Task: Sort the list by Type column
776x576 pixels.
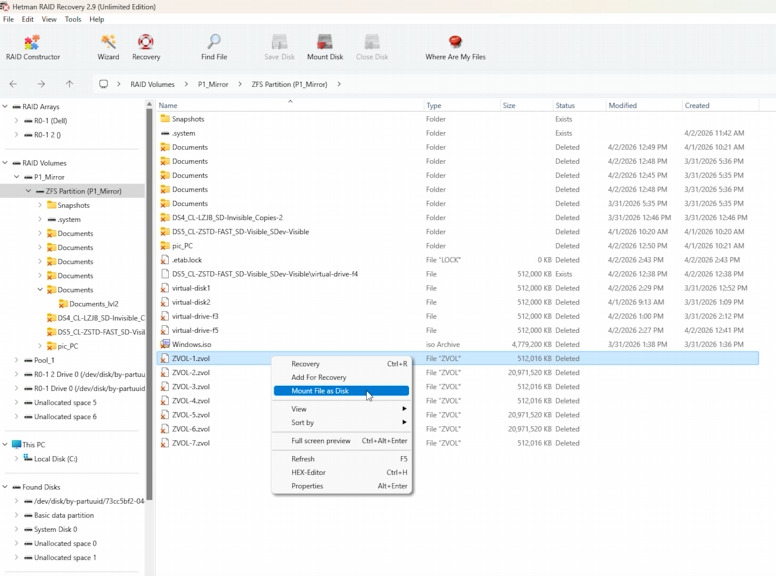Action: click(462, 105)
